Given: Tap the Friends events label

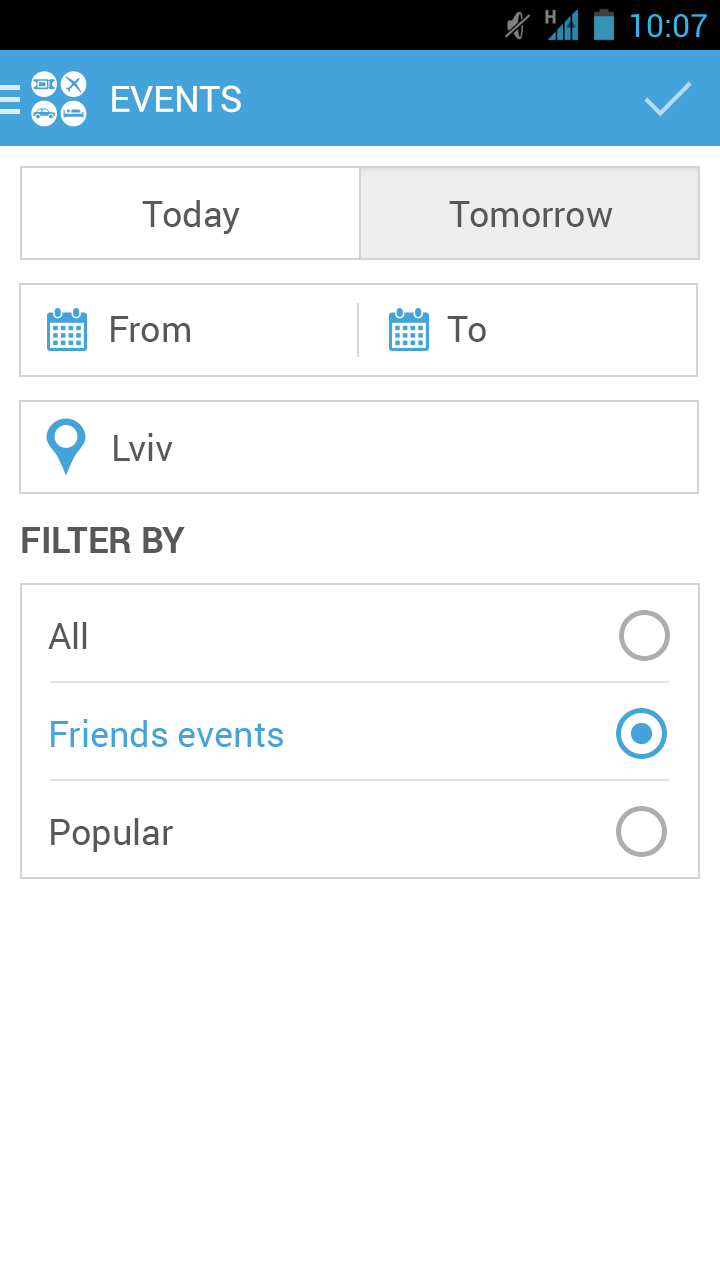Looking at the screenshot, I should click(x=167, y=735).
